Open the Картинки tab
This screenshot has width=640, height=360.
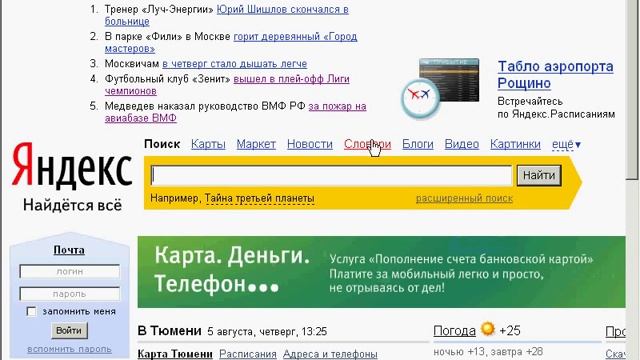click(515, 144)
